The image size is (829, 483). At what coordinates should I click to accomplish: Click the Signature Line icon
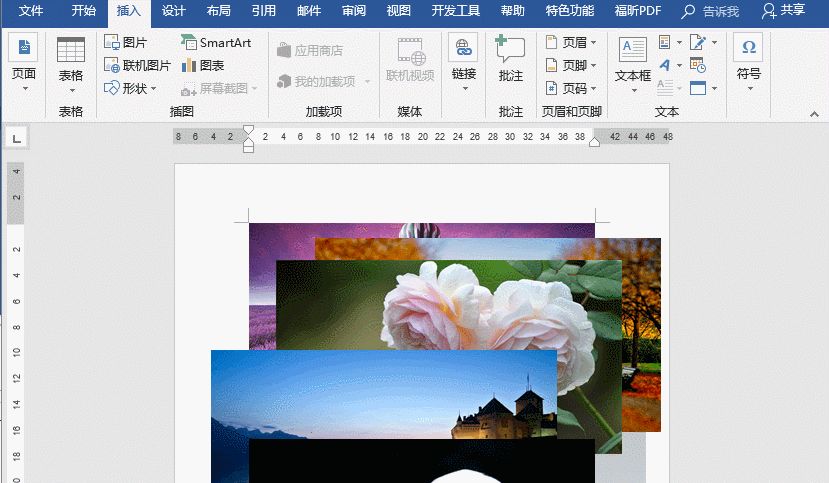coord(698,42)
